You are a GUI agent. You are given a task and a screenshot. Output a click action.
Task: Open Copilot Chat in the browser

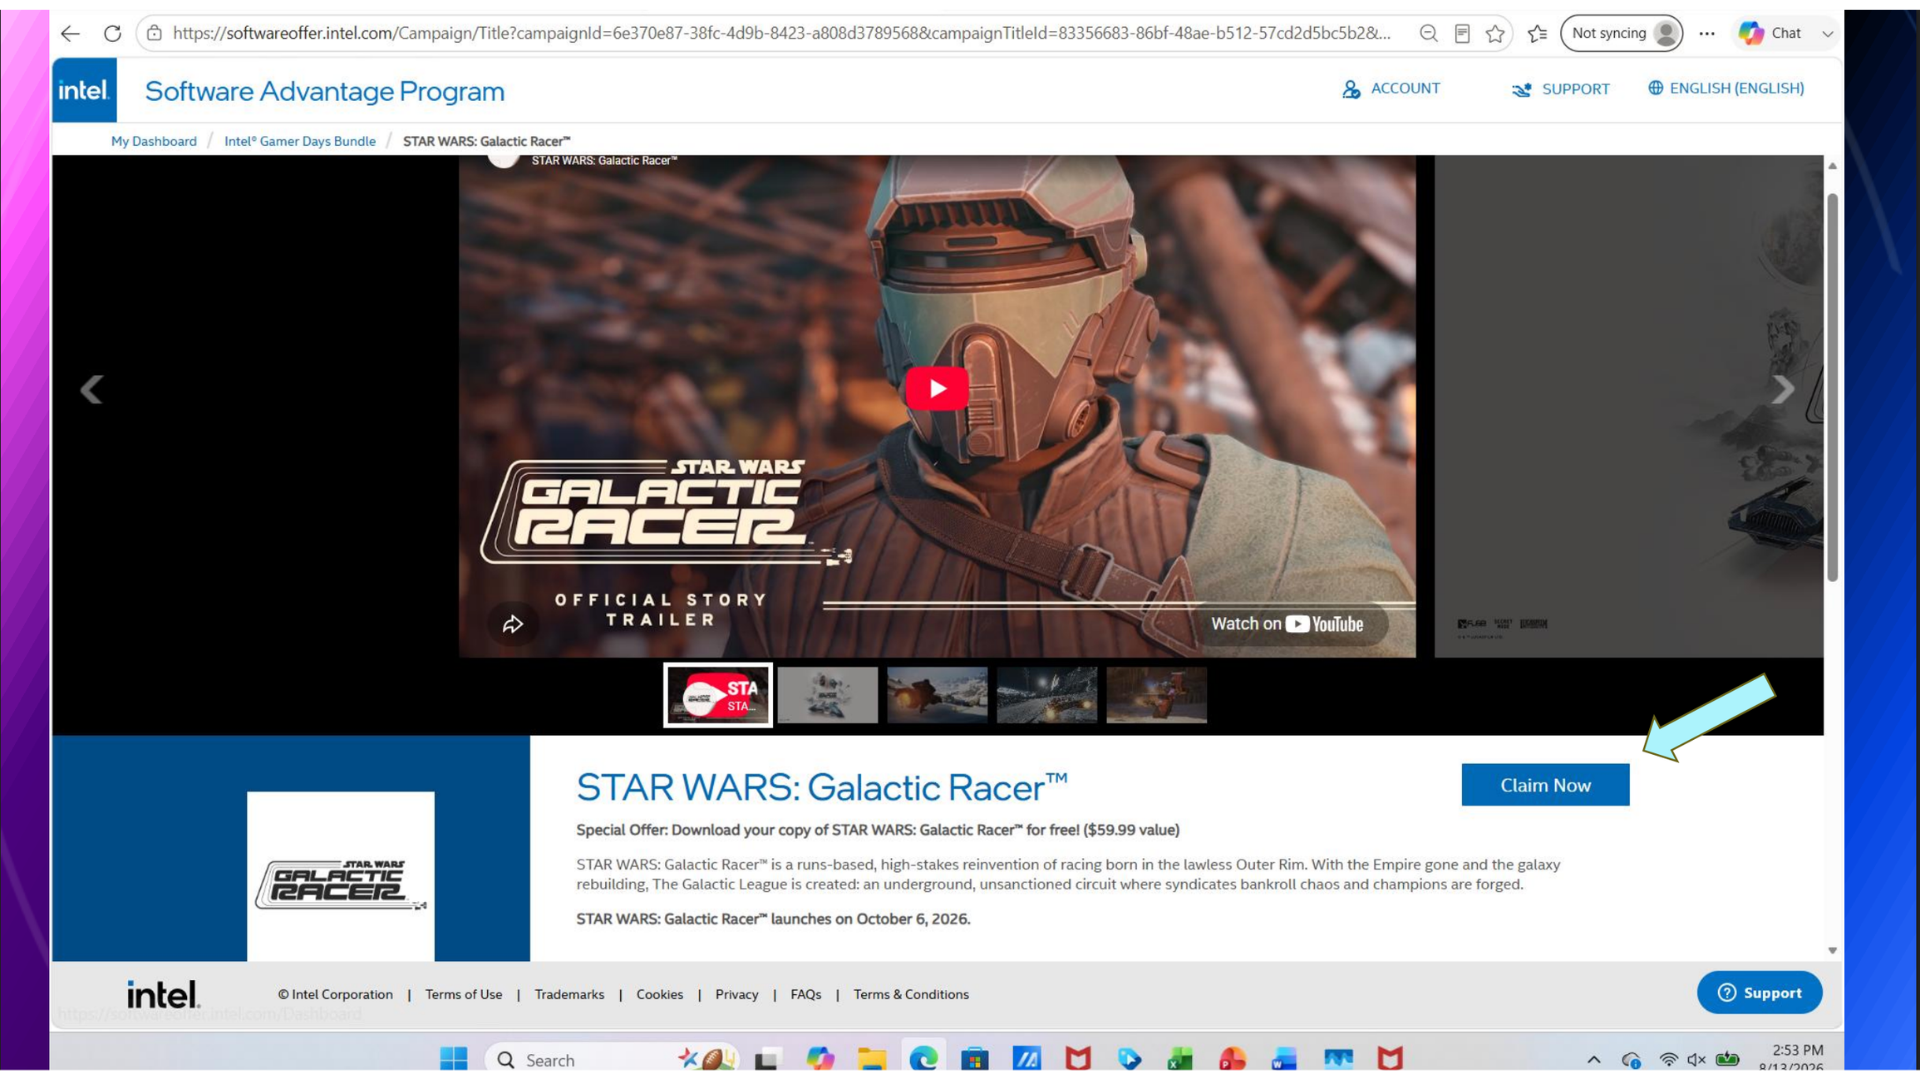click(1770, 33)
